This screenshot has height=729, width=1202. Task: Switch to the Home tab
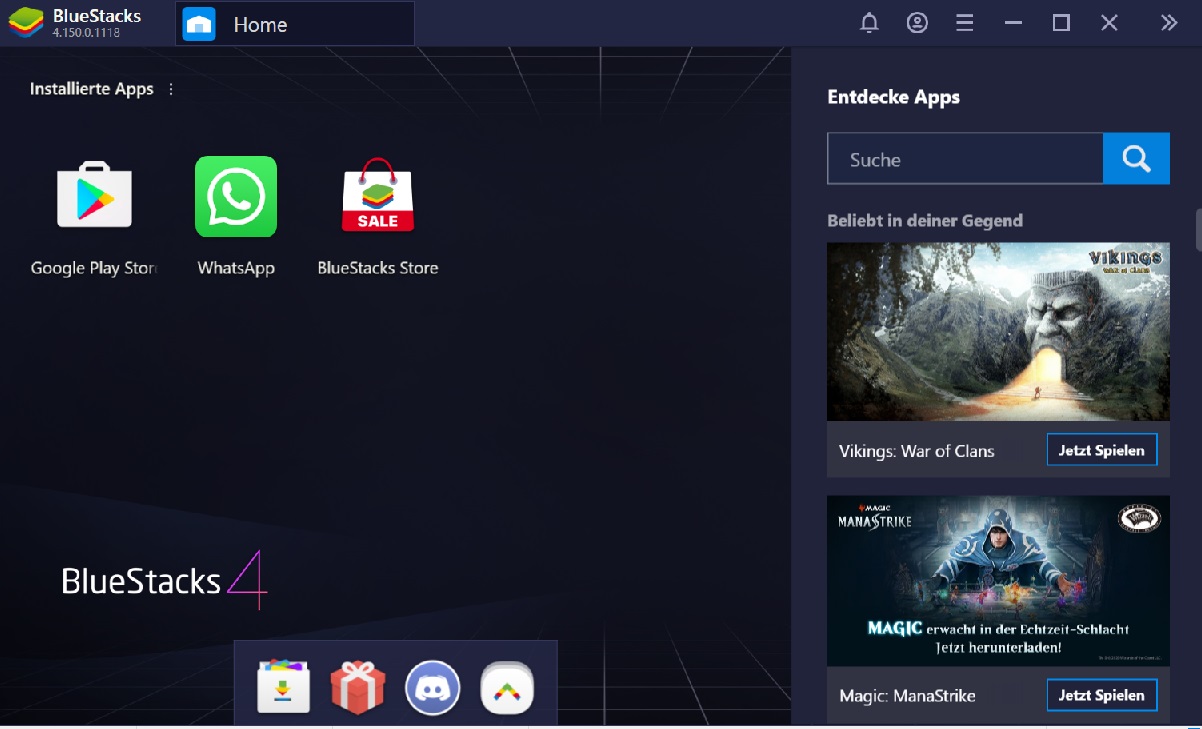[295, 24]
